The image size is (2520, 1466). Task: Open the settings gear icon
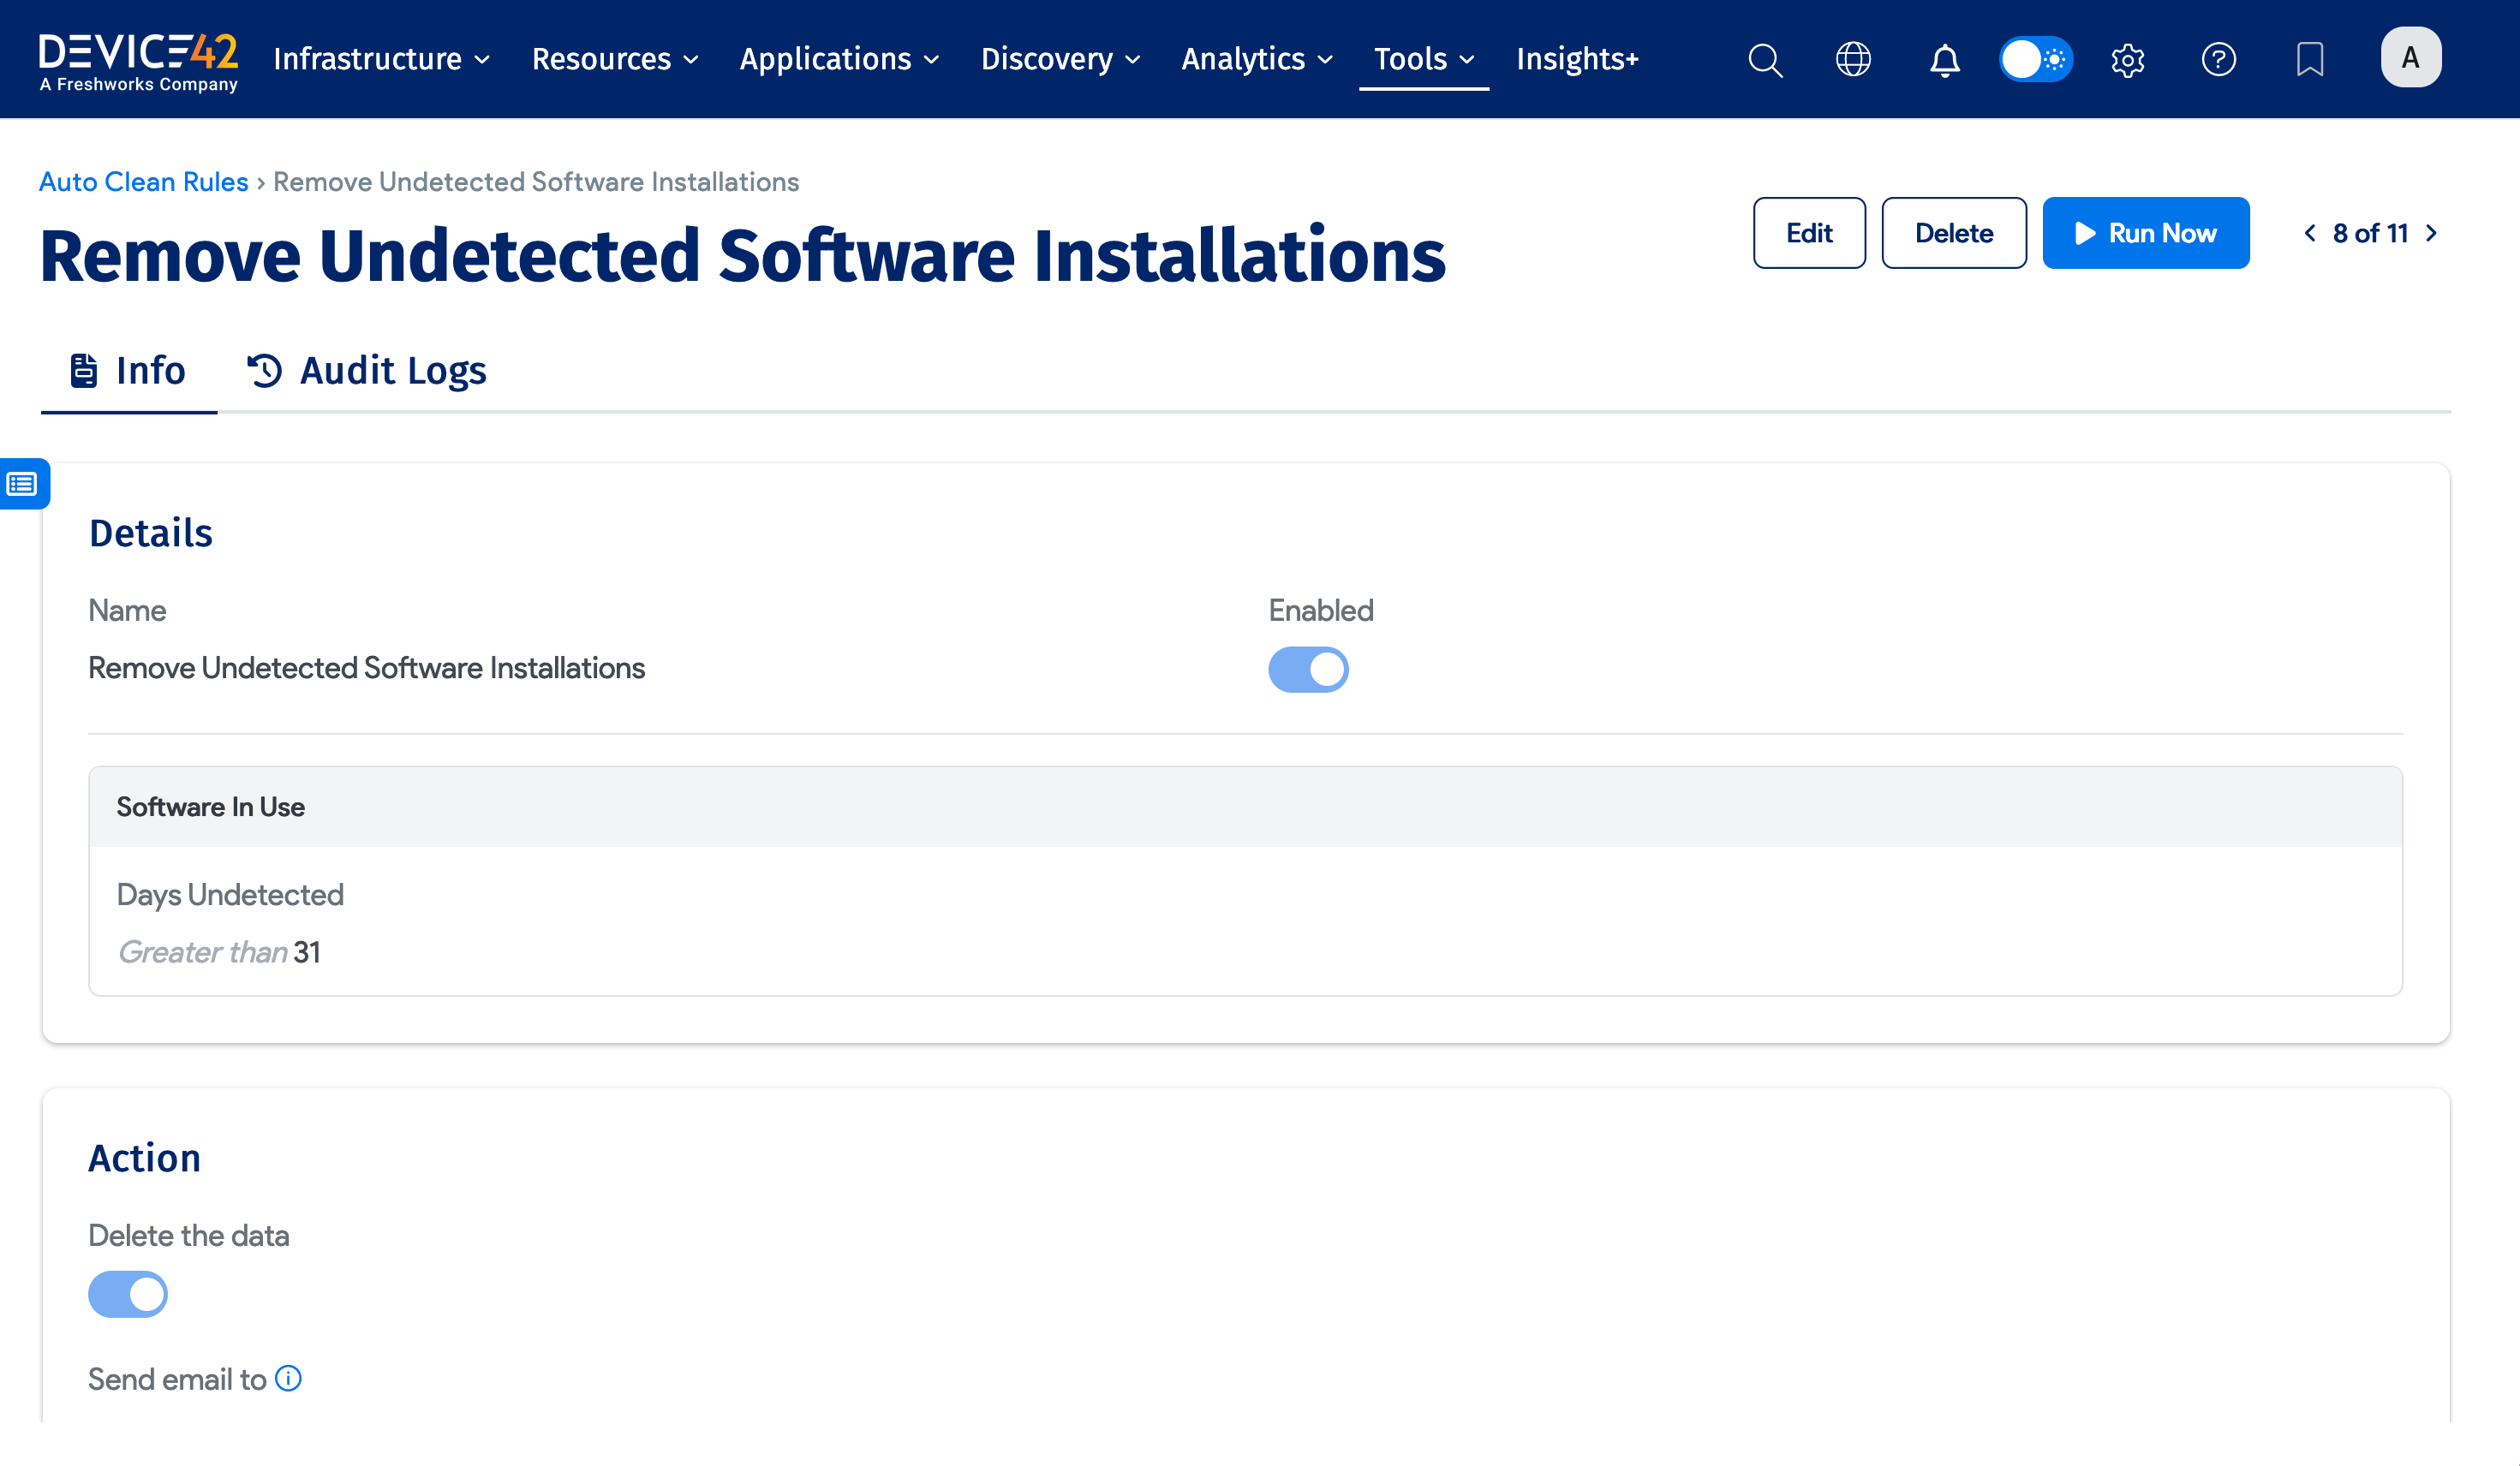tap(2127, 60)
